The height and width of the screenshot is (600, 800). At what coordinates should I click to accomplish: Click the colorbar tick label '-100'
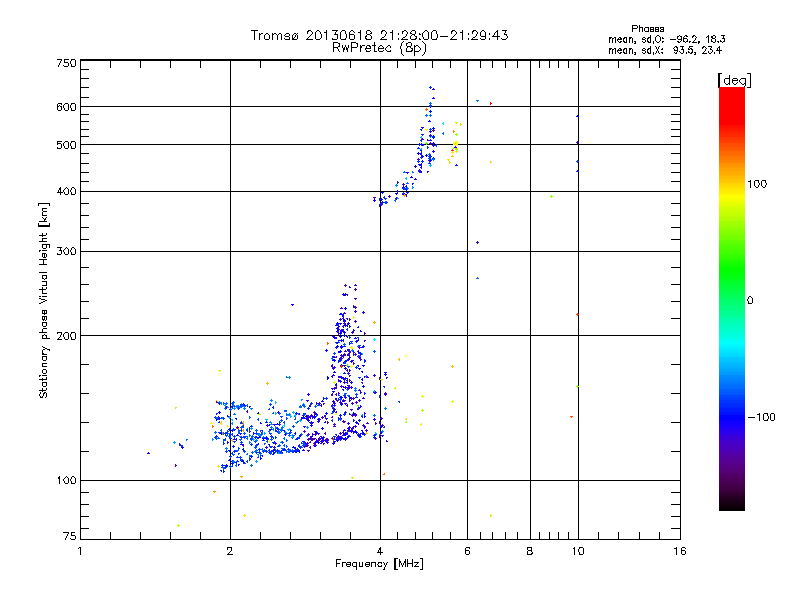pyautogui.click(x=762, y=417)
